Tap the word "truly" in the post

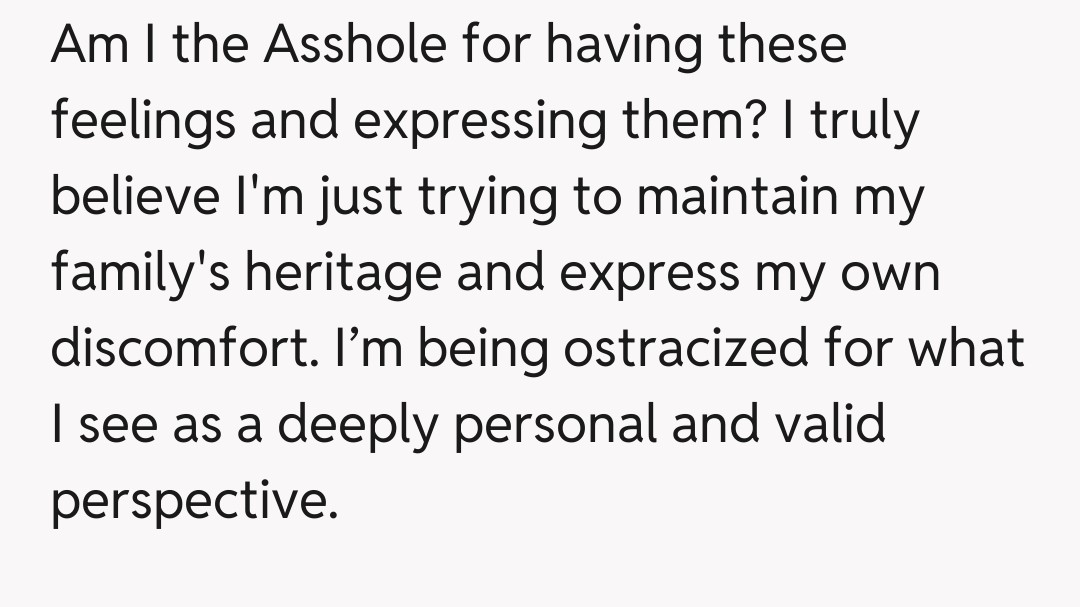tap(864, 123)
